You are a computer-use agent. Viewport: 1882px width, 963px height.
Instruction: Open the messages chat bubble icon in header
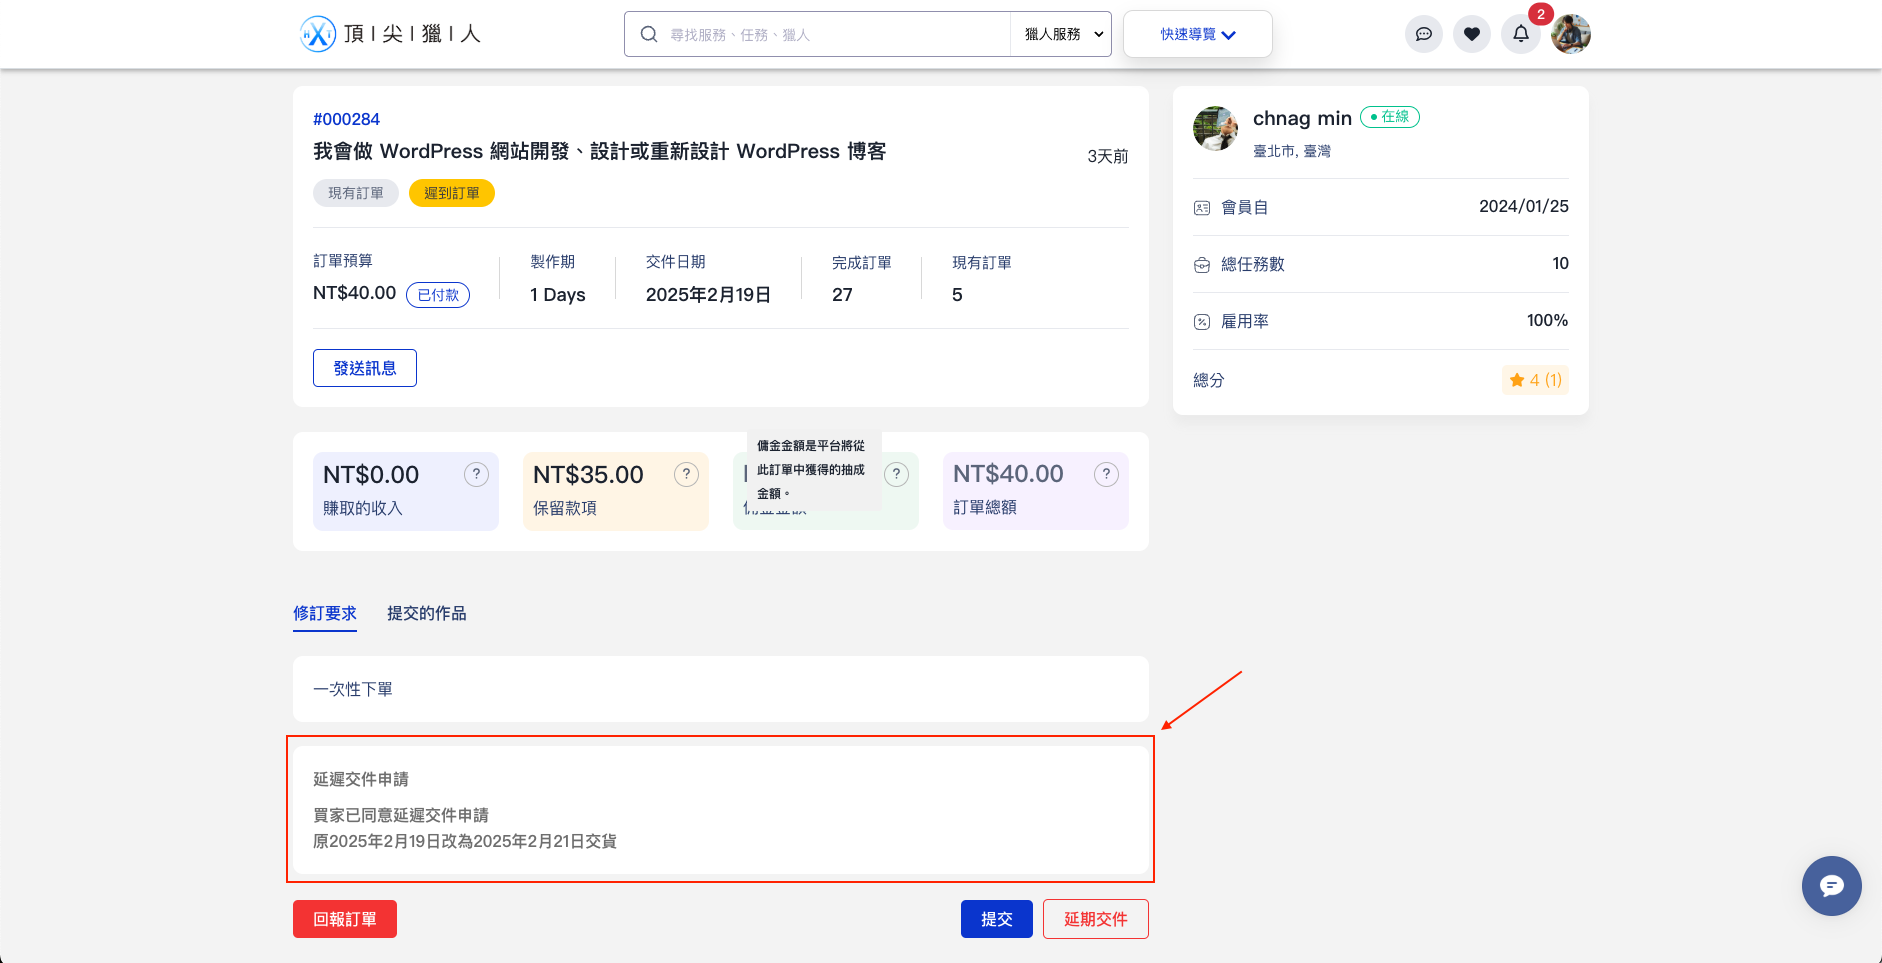coord(1423,34)
